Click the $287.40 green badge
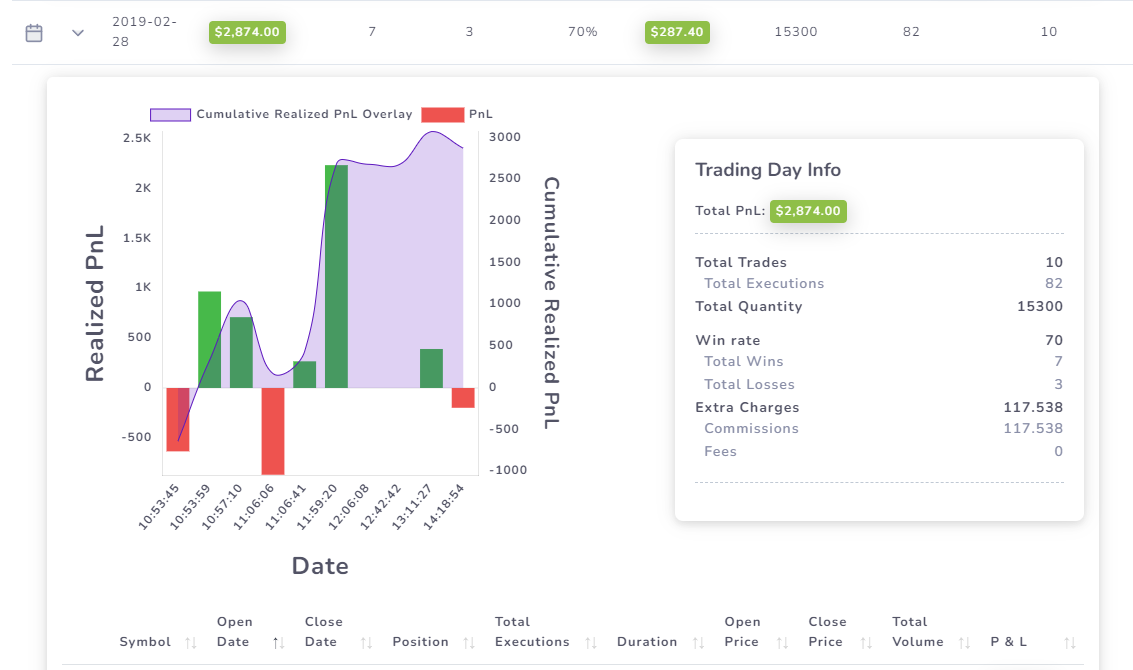The width and height of the screenshot is (1133, 670). 677,32
